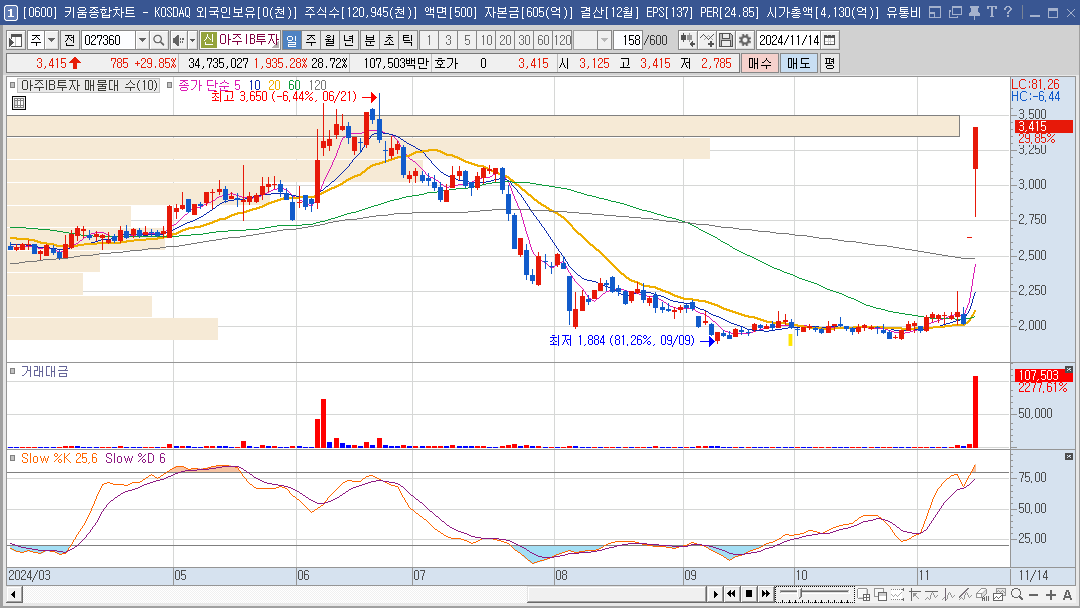Open the interval value dropdown after 120
Screen dimensions: 1080x608
(x=604, y=41)
